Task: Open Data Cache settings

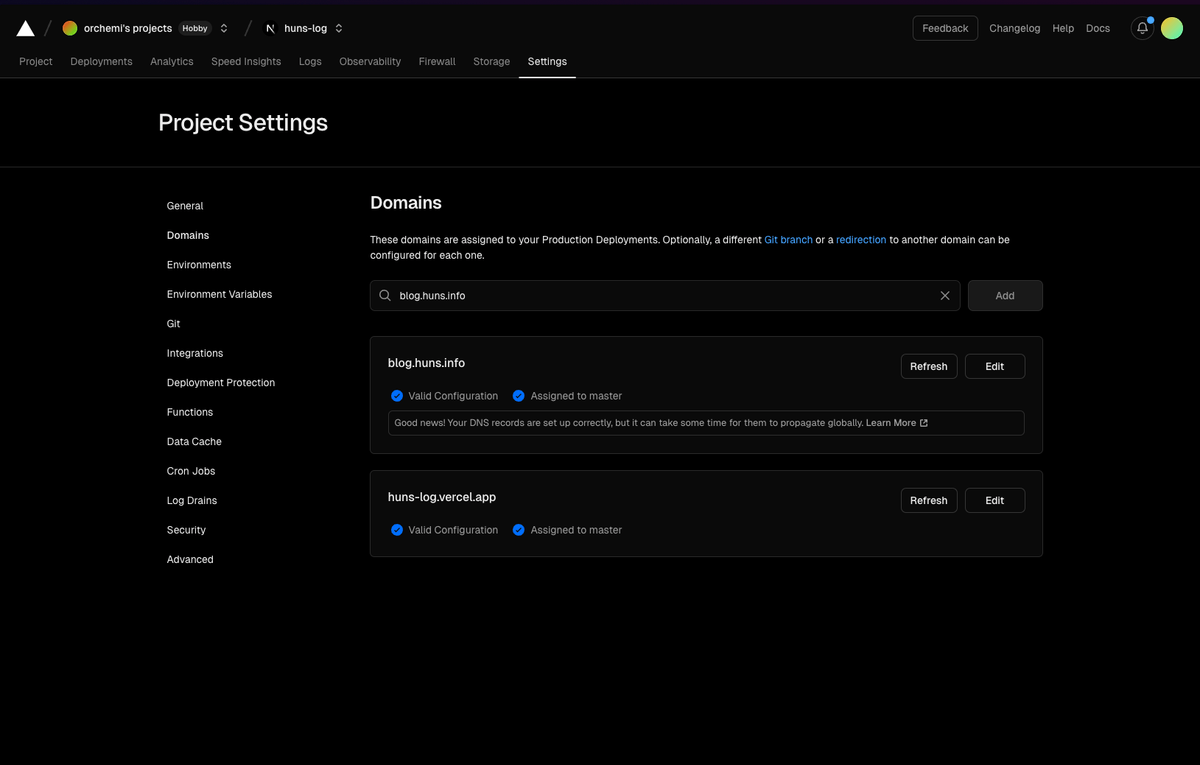Action: [194, 442]
